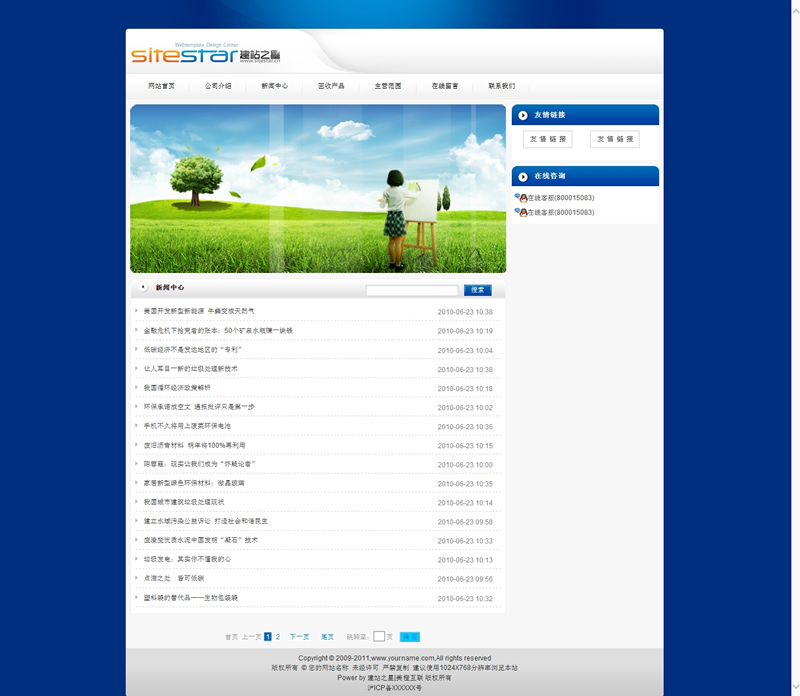
Task: Focus the news search text field
Action: pyautogui.click(x=411, y=290)
